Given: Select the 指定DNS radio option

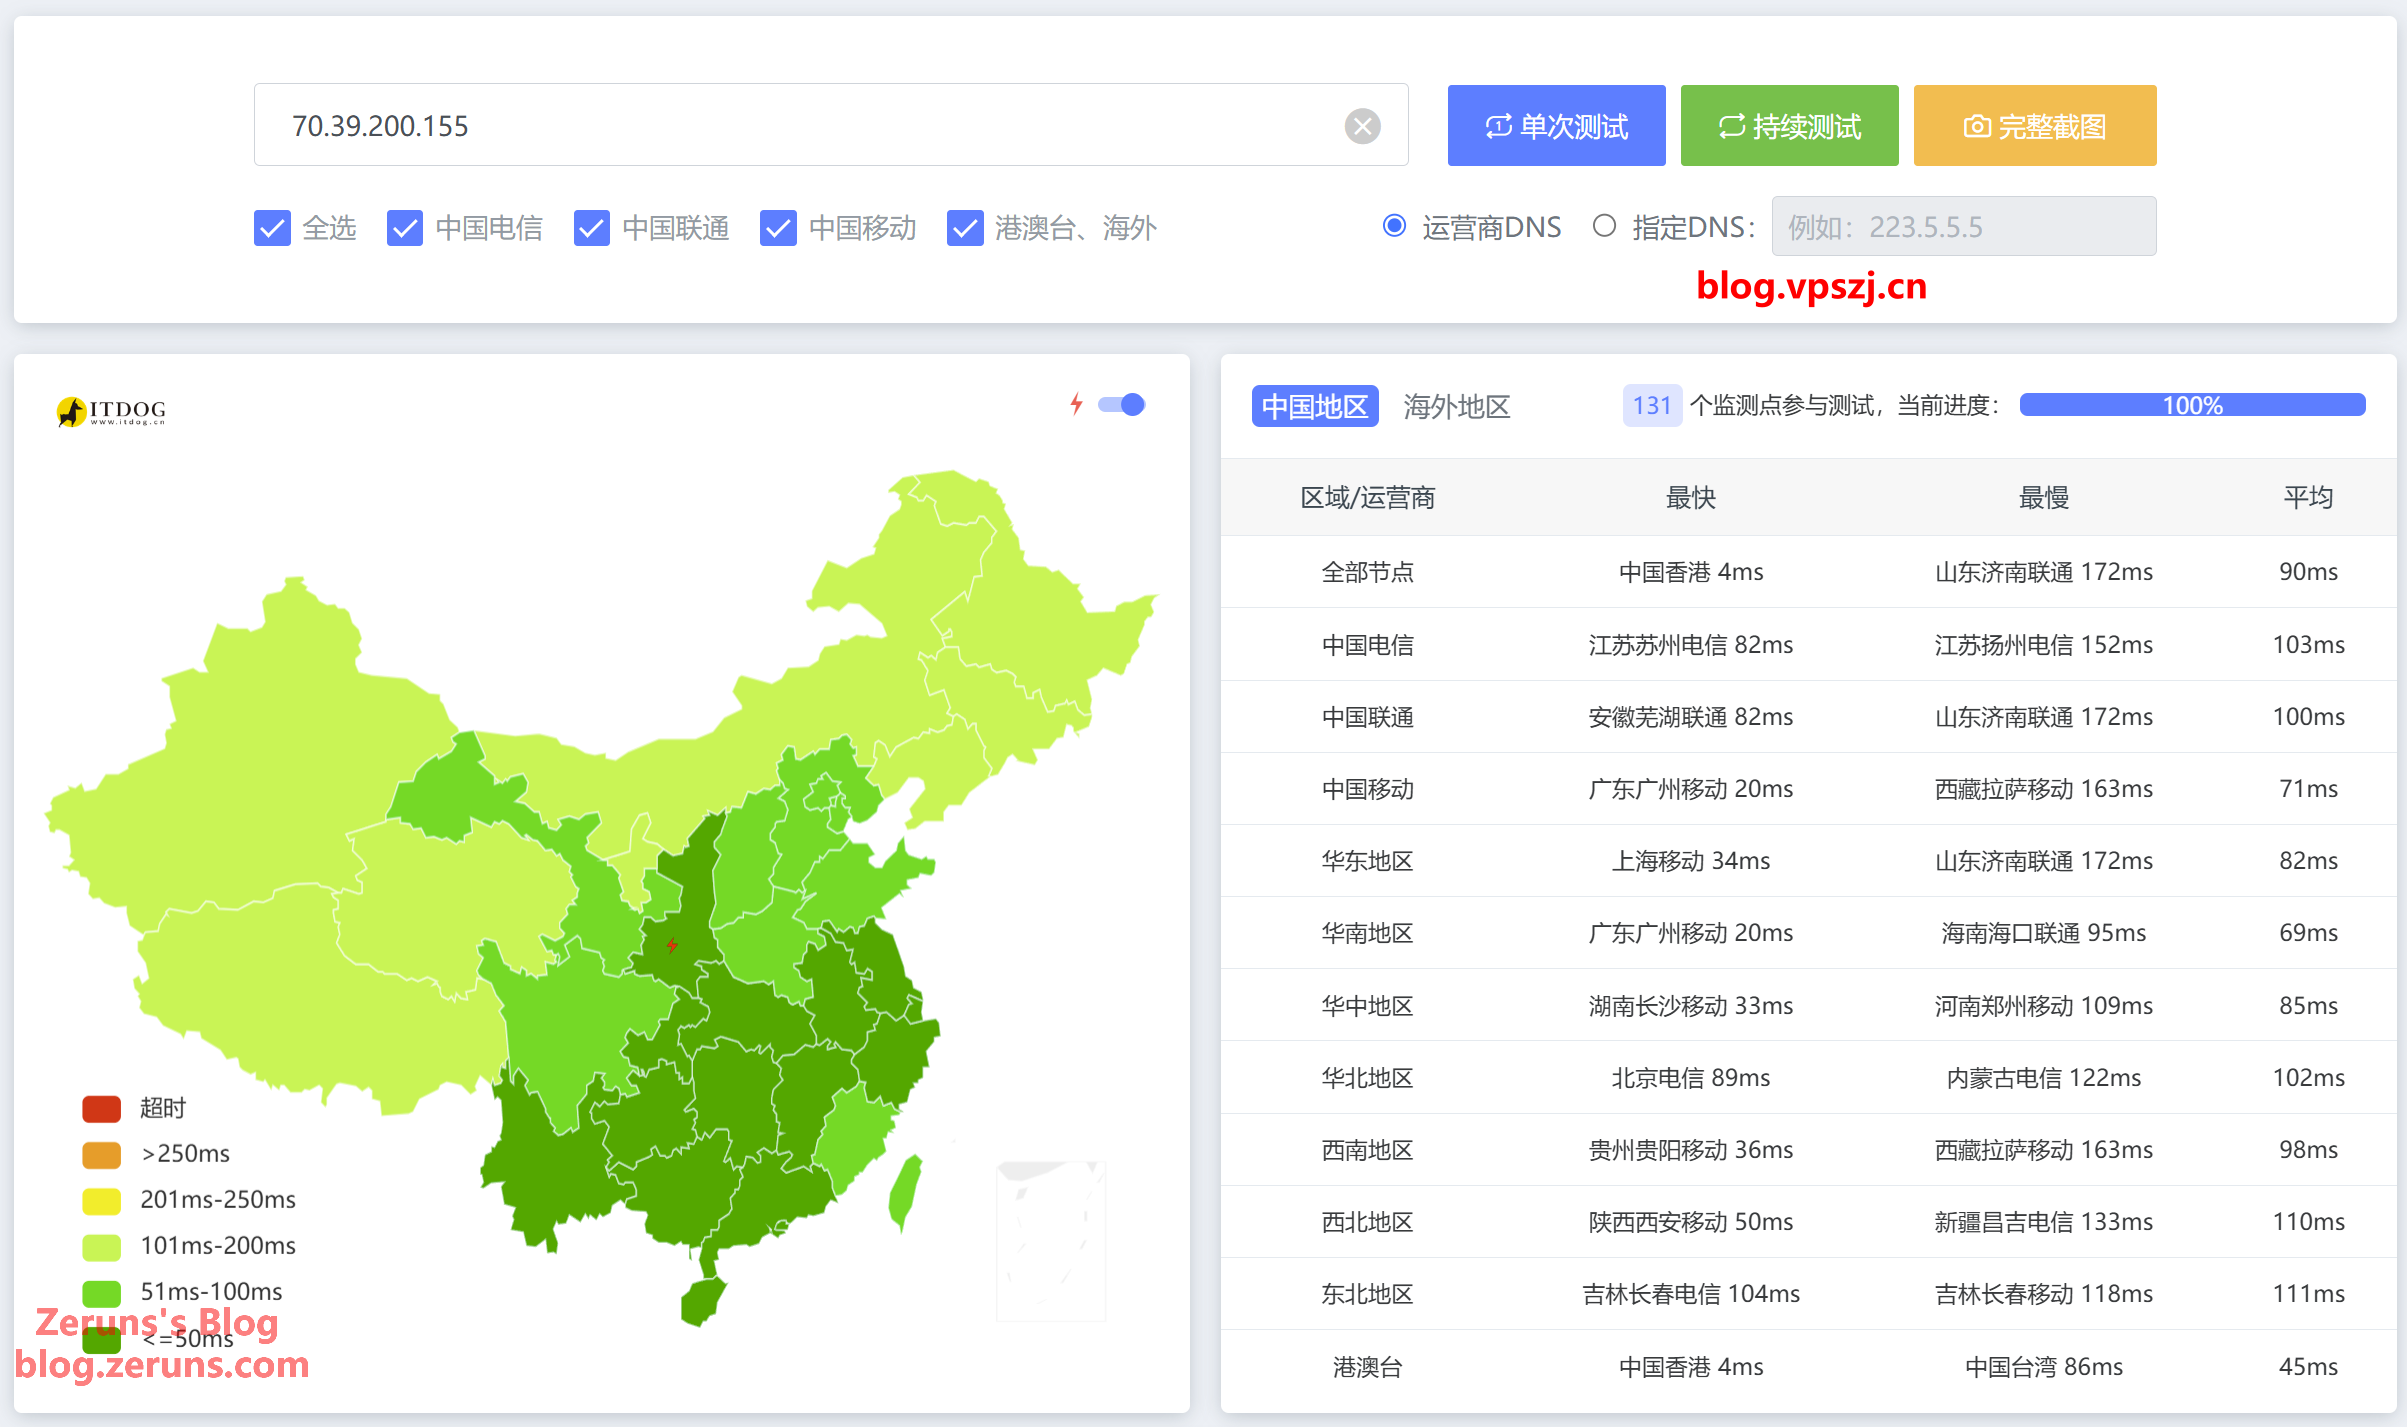Looking at the screenshot, I should point(1604,226).
